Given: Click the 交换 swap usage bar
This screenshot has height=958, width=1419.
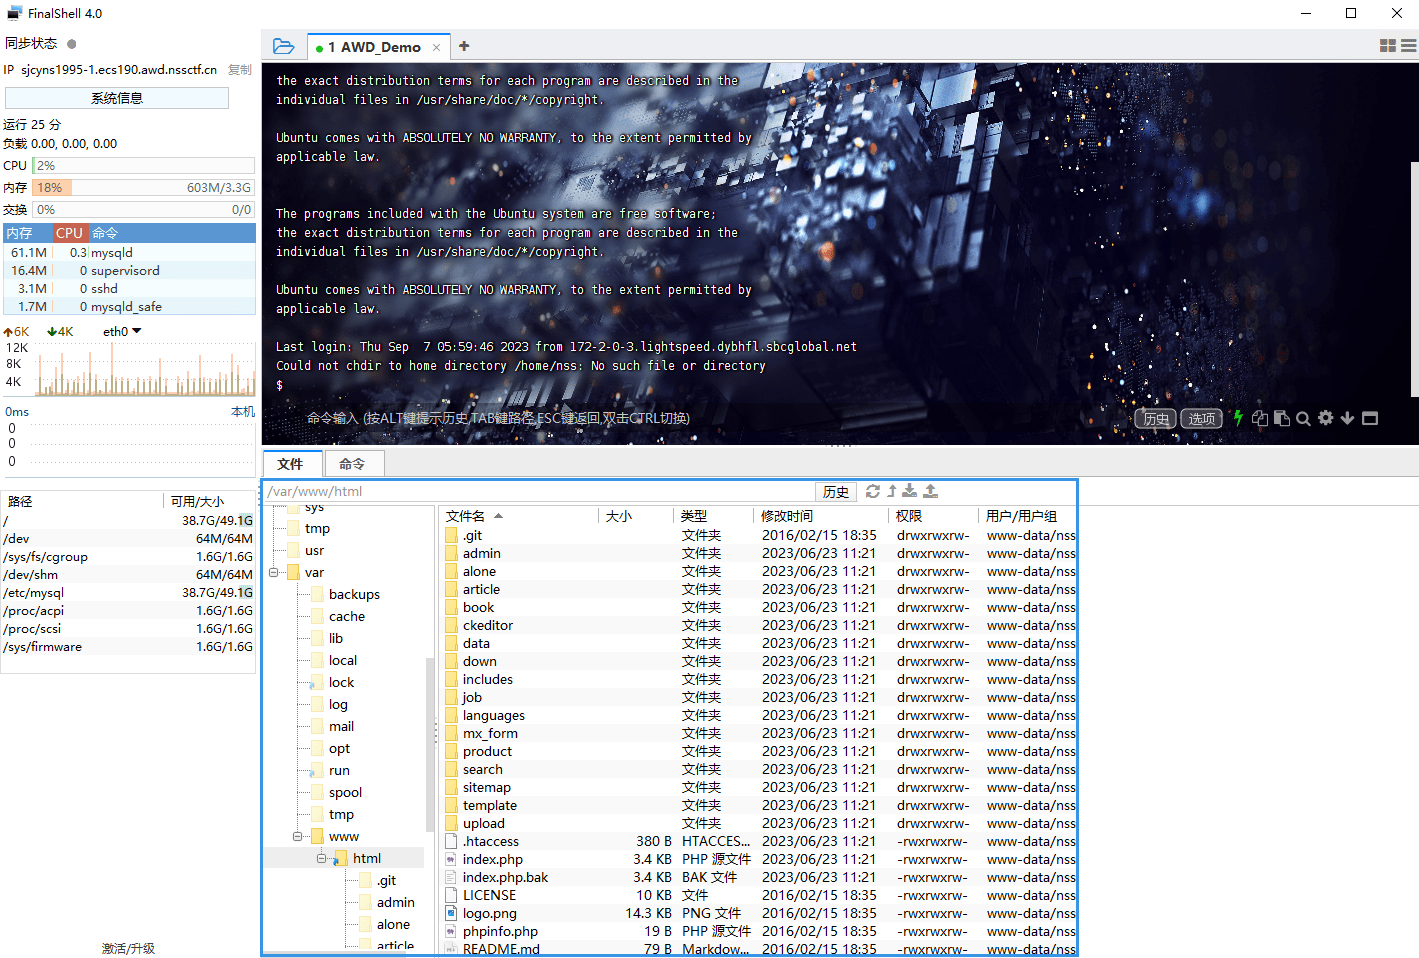Looking at the screenshot, I should (144, 210).
